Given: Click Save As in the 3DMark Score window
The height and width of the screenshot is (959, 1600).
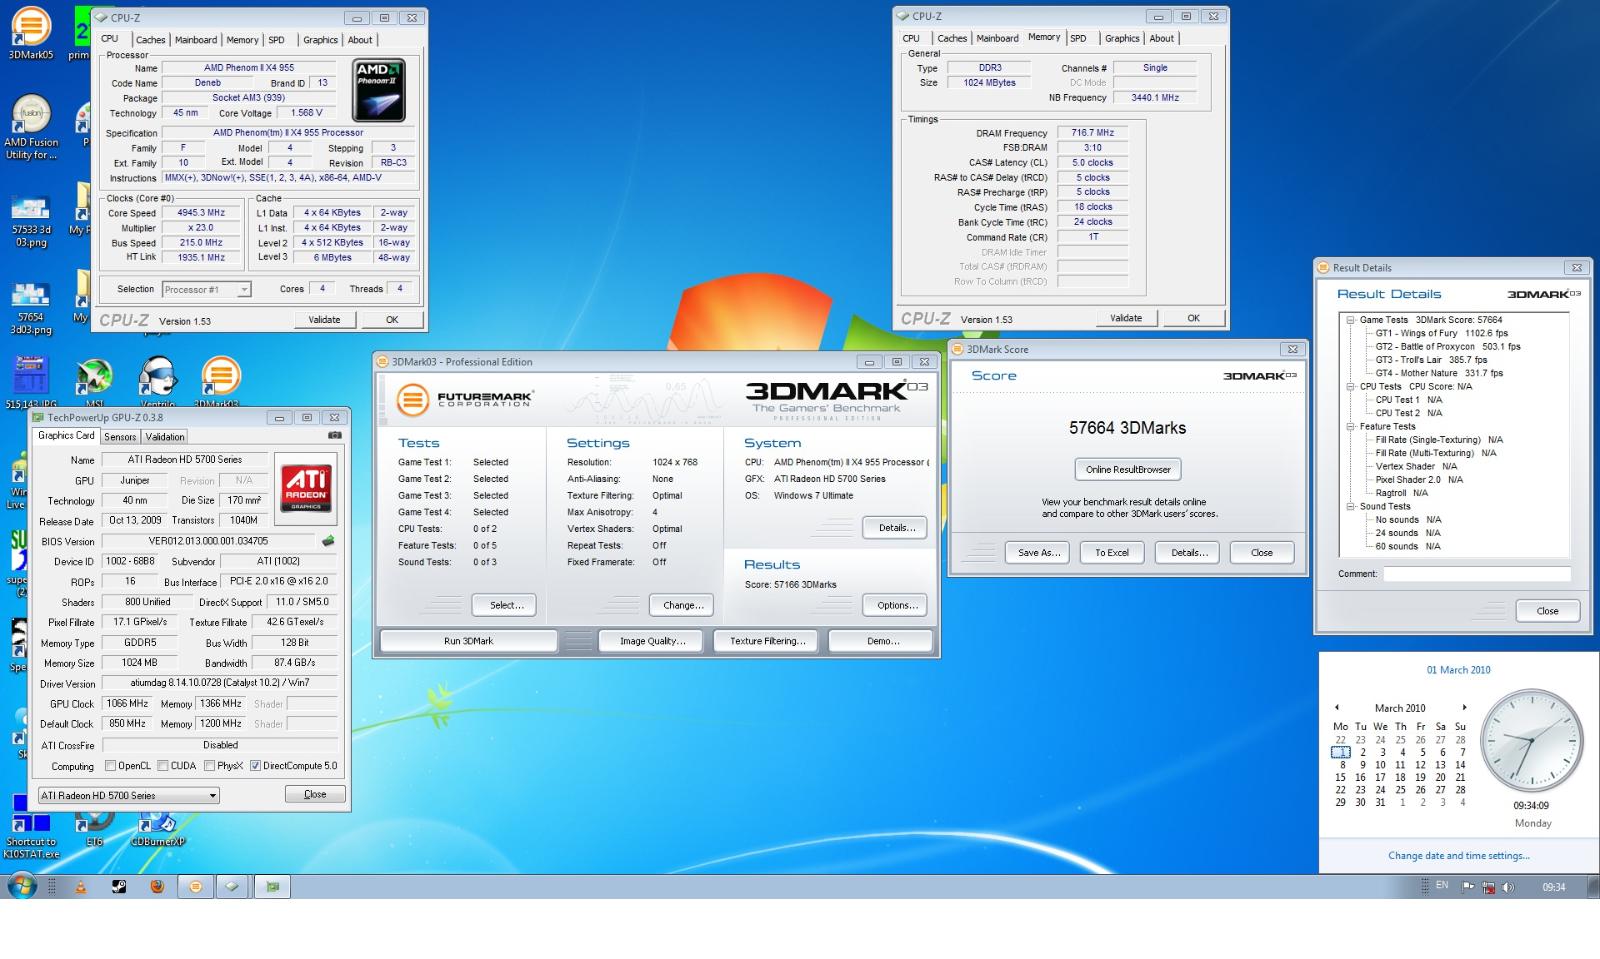Looking at the screenshot, I should (x=1038, y=552).
